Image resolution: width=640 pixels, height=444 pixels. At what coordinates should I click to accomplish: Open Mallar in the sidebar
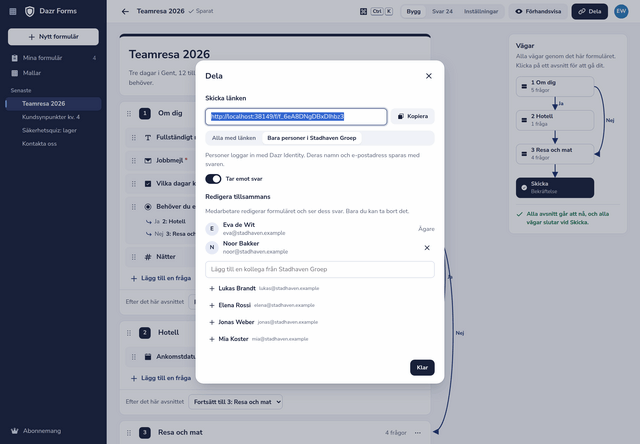coord(53,73)
